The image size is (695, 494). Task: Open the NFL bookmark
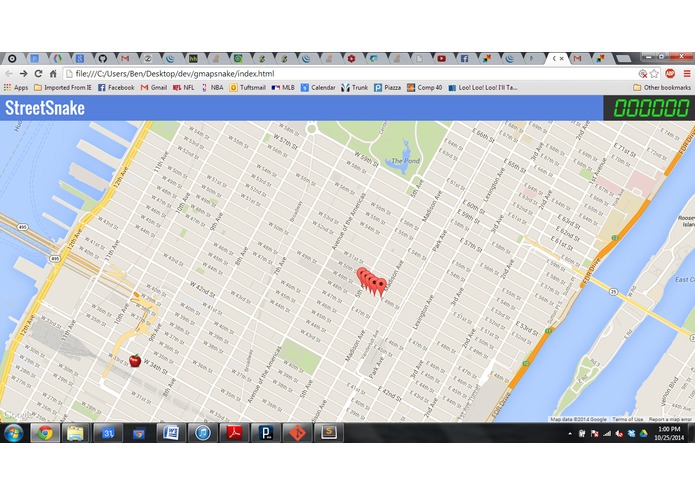click(184, 88)
